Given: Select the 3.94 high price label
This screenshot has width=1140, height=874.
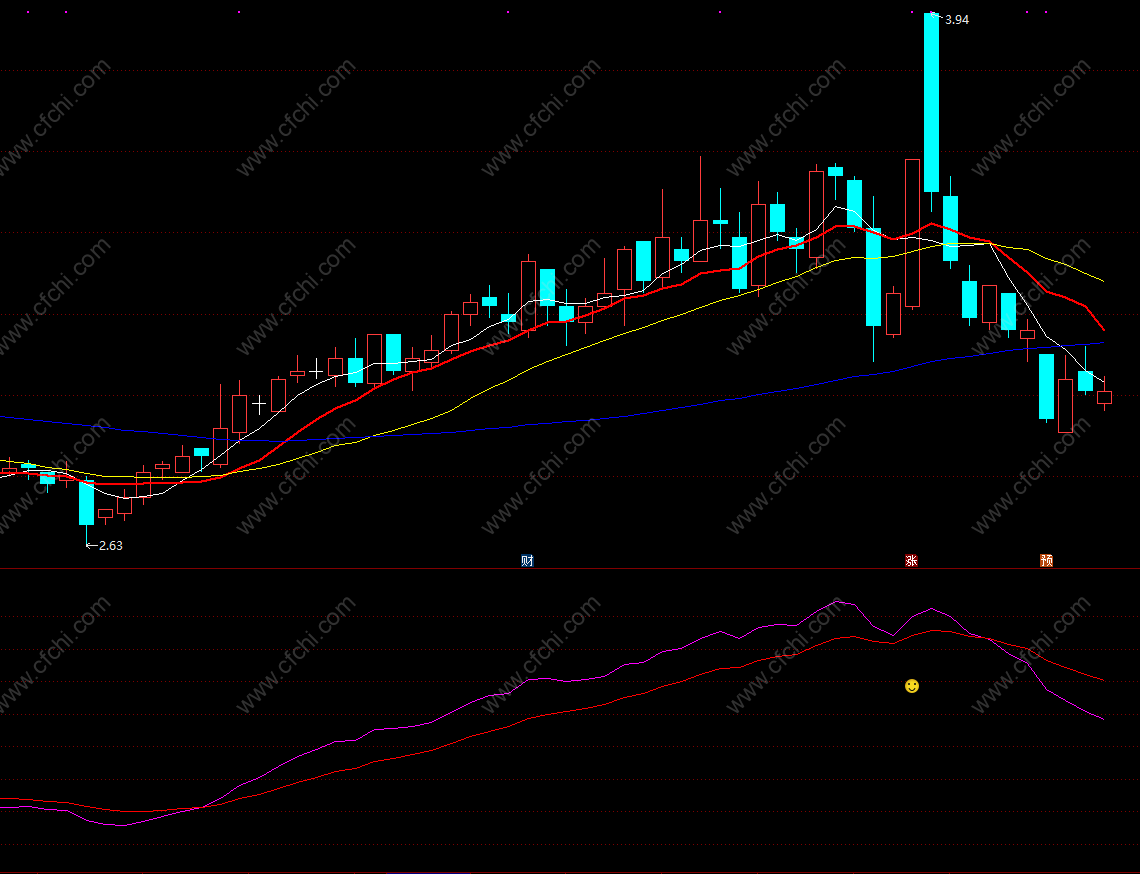Looking at the screenshot, I should click(x=957, y=20).
